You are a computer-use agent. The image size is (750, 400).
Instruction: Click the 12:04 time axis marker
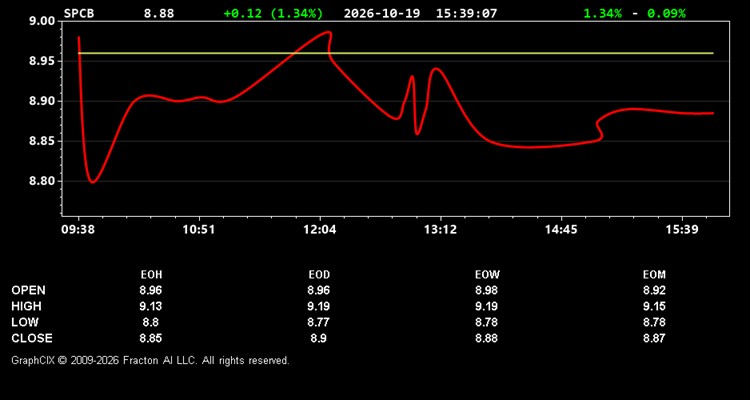point(320,230)
